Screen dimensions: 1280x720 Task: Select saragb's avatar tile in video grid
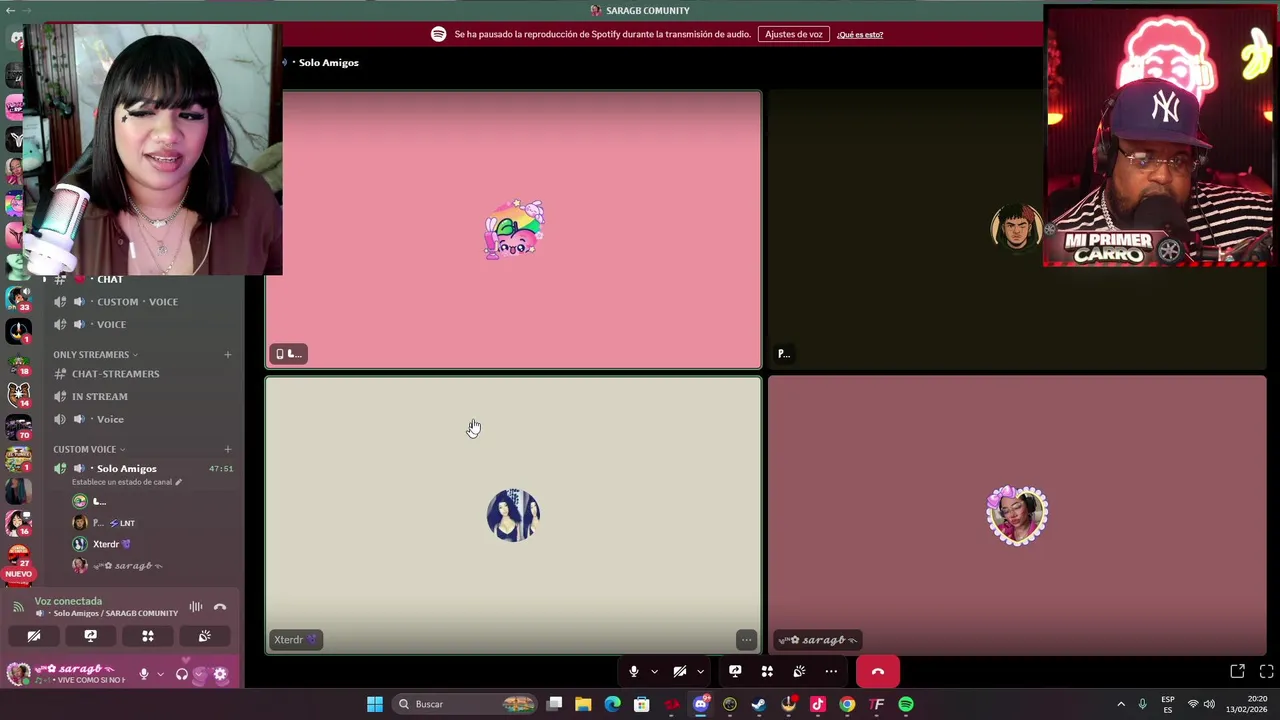point(1017,515)
